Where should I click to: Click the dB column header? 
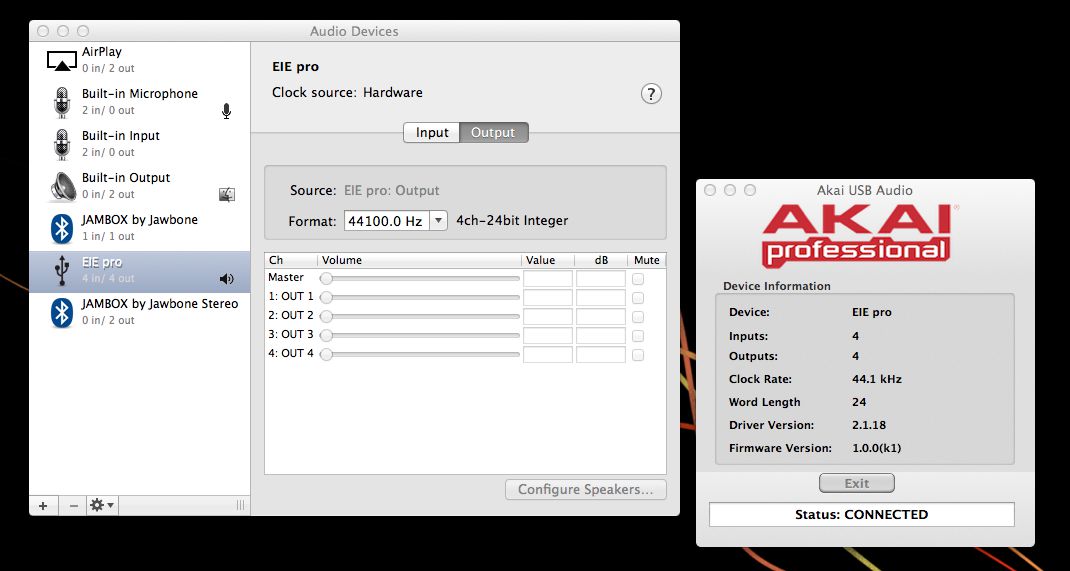[x=601, y=260]
